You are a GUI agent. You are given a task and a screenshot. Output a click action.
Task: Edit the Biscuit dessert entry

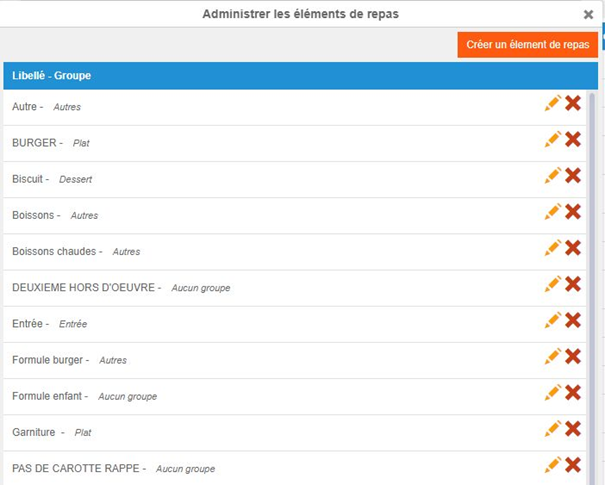click(x=552, y=176)
